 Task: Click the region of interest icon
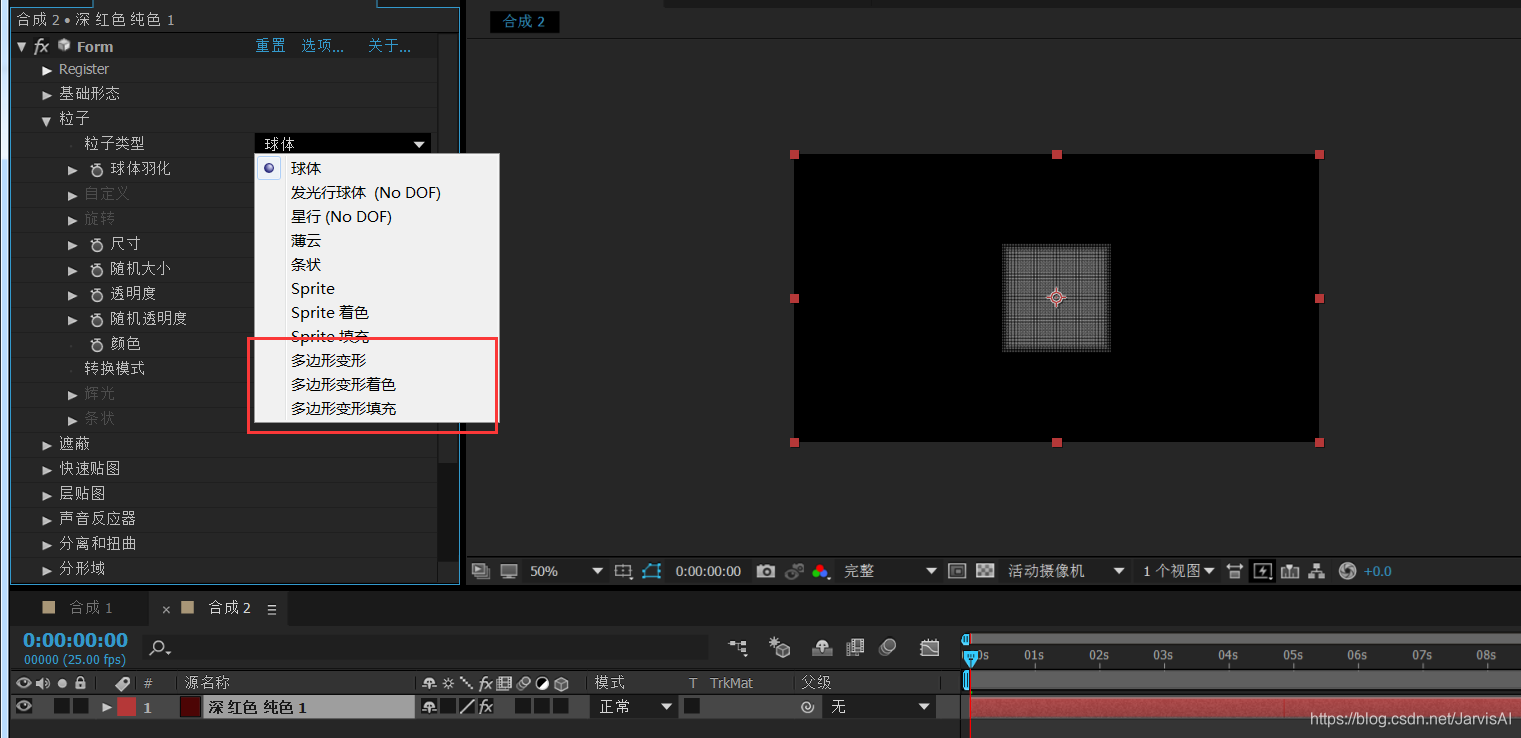tap(957, 571)
